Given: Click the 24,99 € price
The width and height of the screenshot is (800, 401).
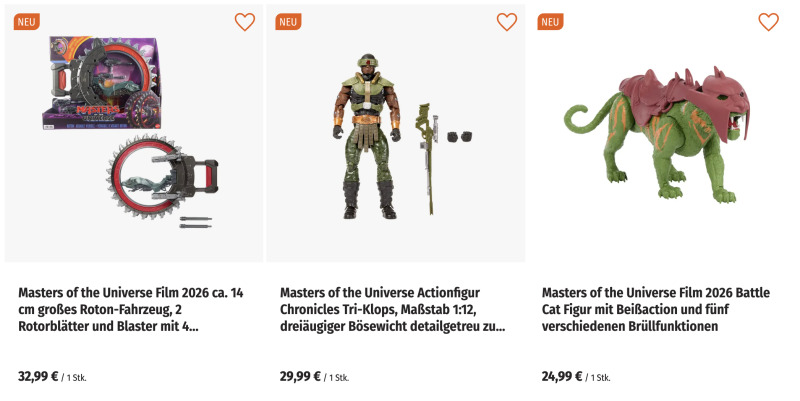Looking at the screenshot, I should [562, 377].
